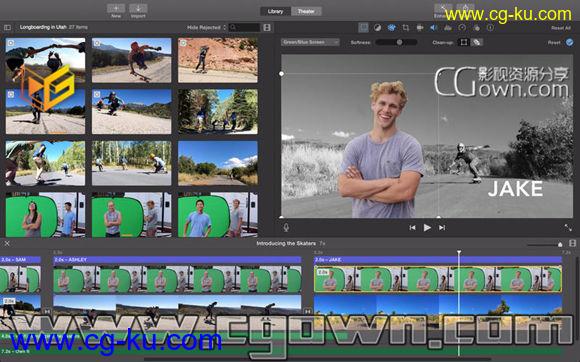Click the Longboarding in Utah event title
The height and width of the screenshot is (362, 580).
[43, 27]
